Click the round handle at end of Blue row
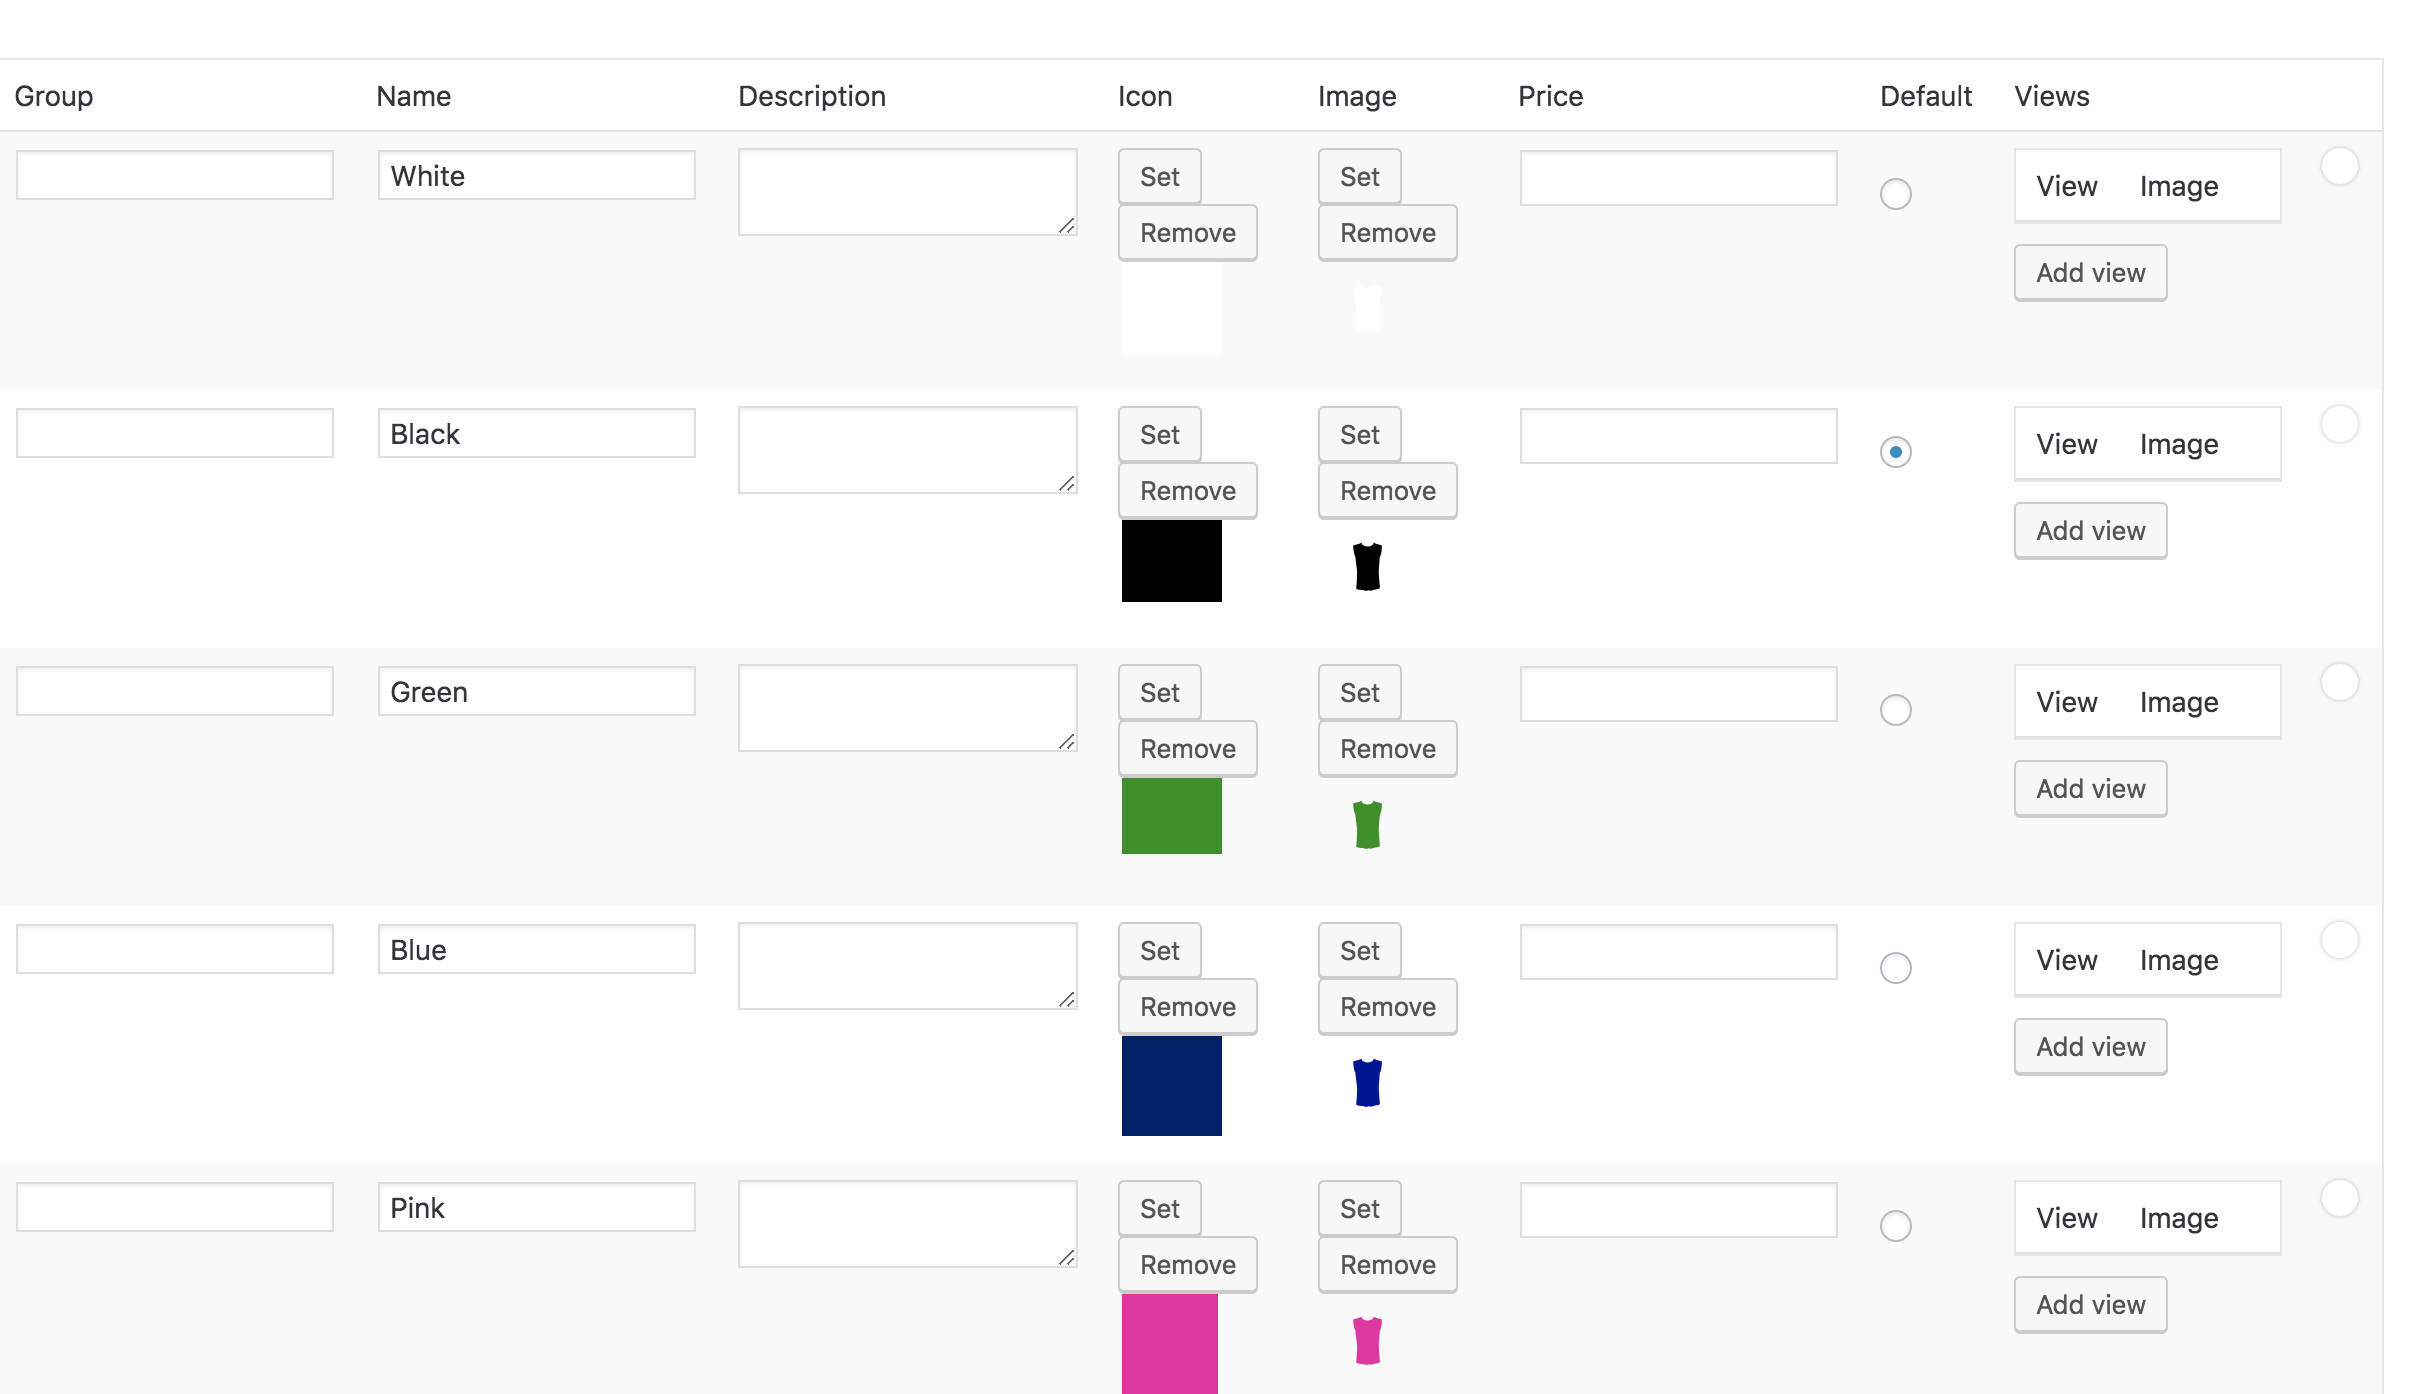 pyautogui.click(x=2339, y=940)
